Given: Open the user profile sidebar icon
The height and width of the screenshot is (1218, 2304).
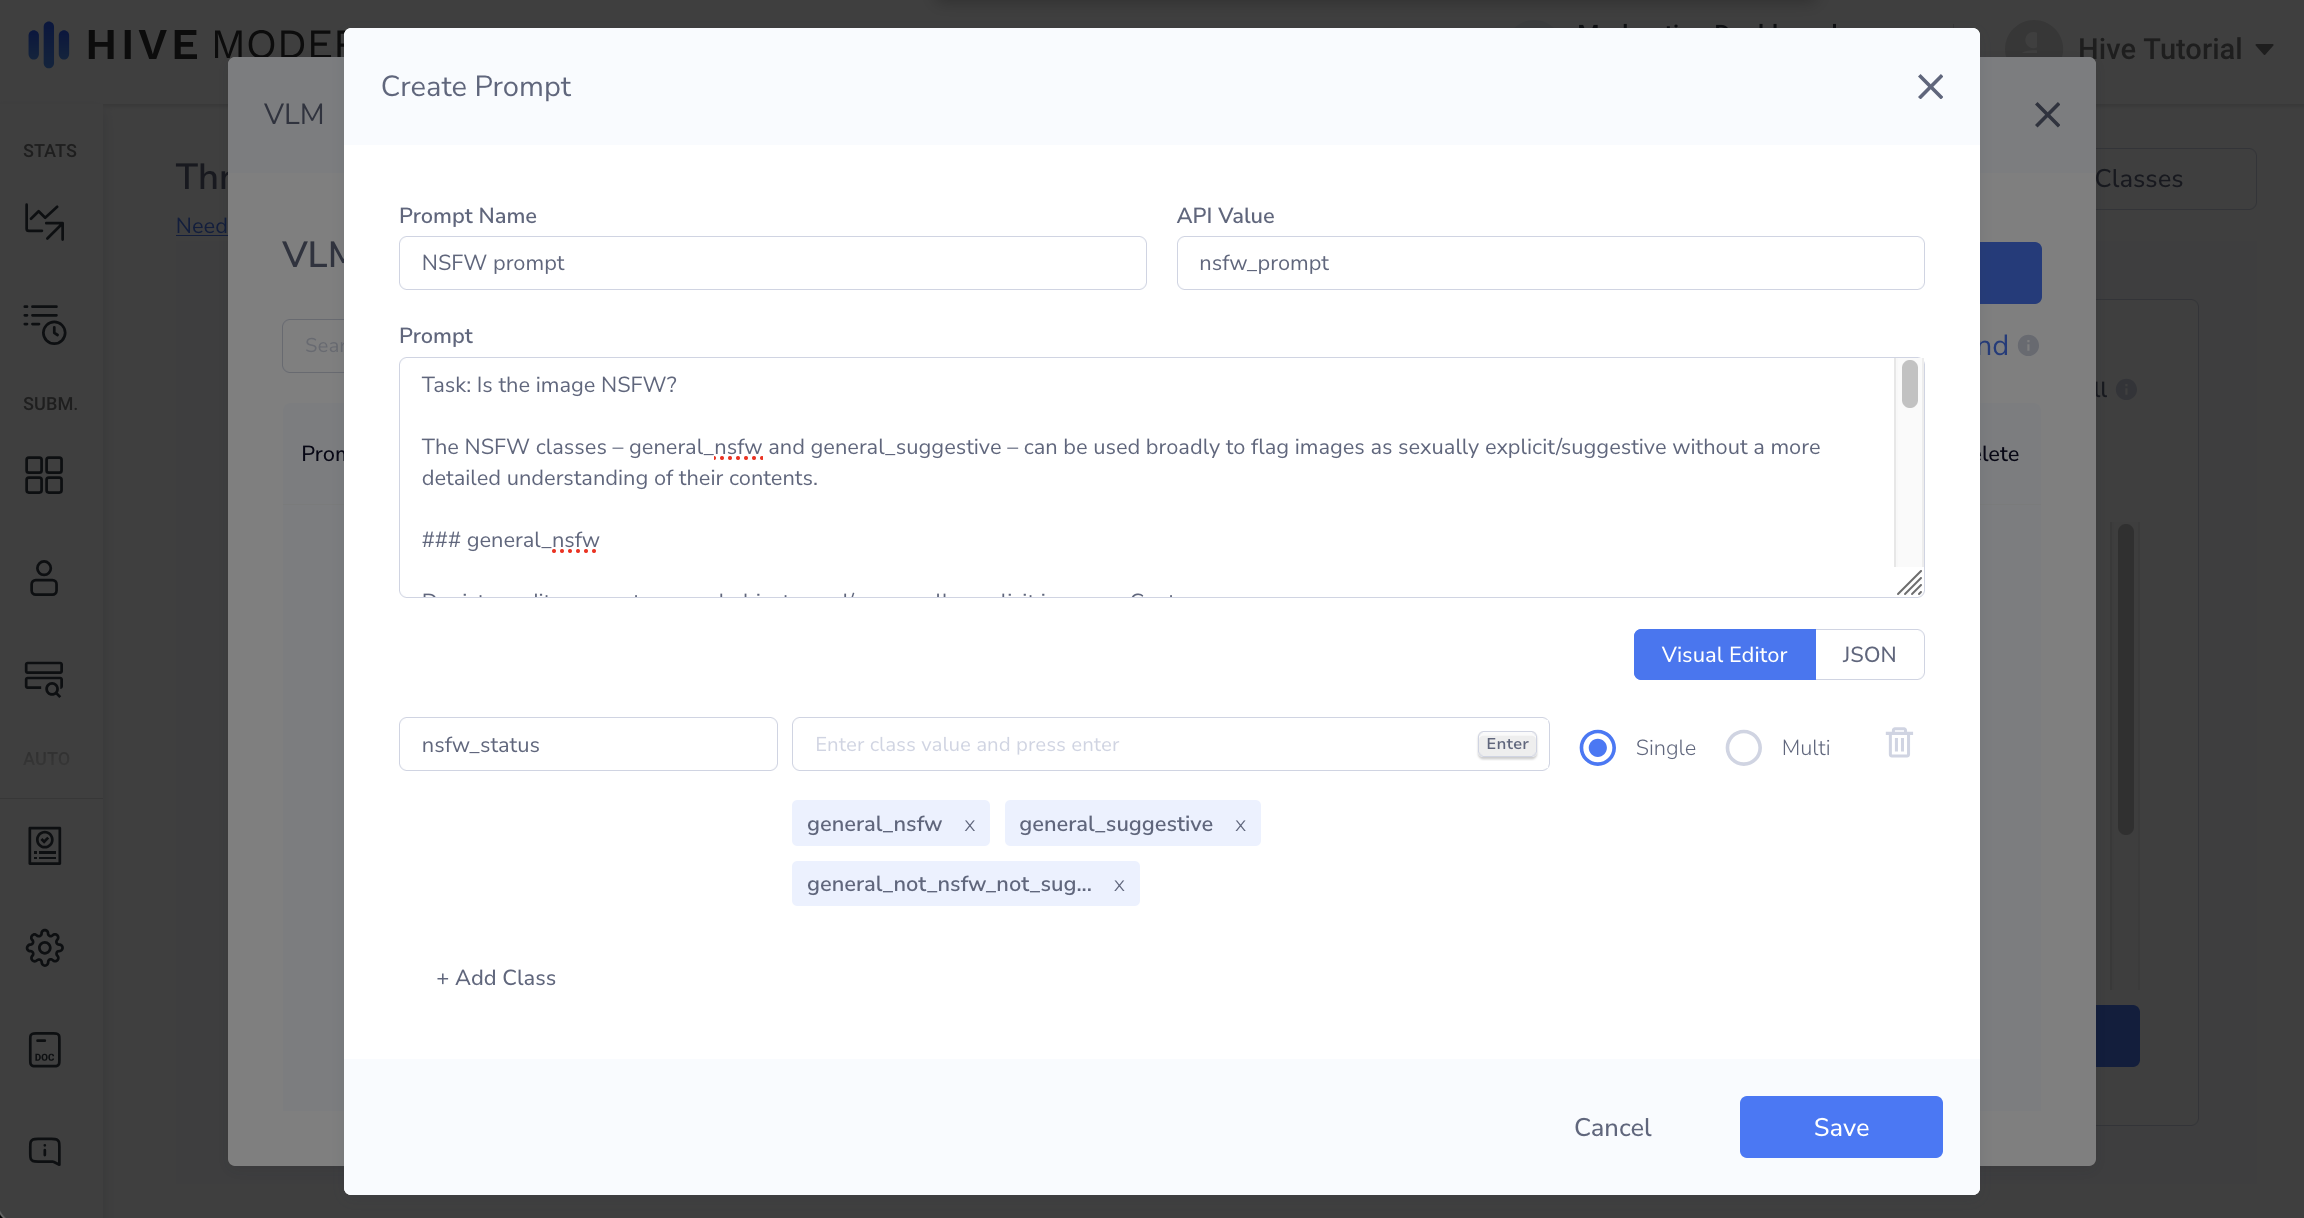Looking at the screenshot, I should [44, 578].
